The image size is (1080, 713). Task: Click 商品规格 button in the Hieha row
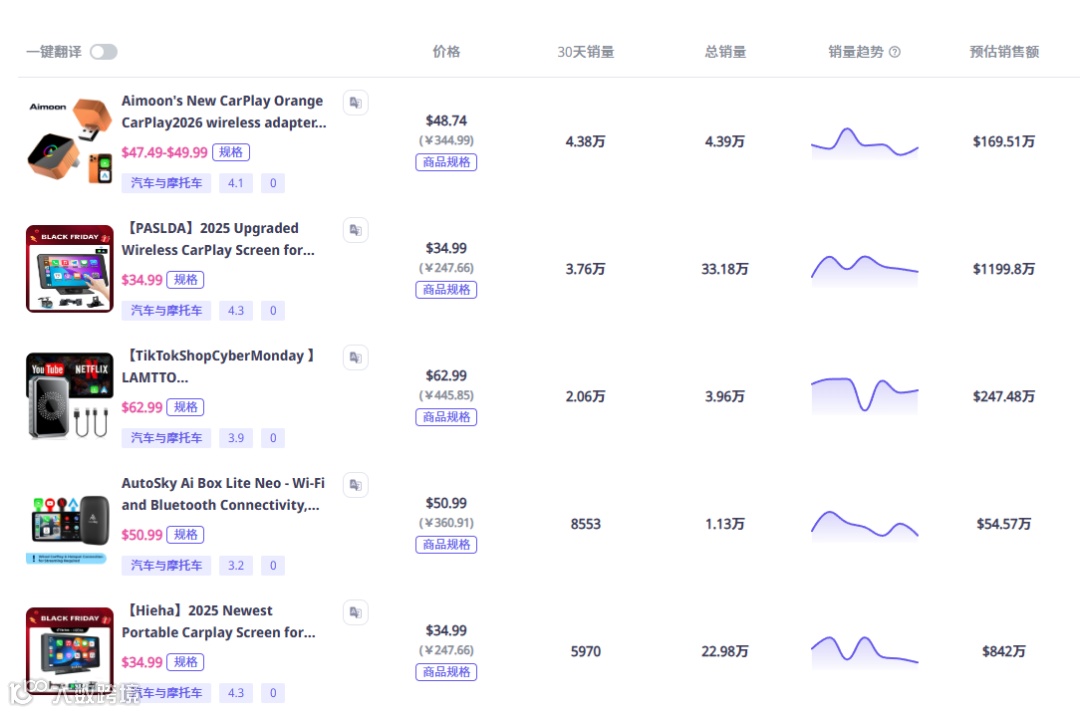pos(446,672)
